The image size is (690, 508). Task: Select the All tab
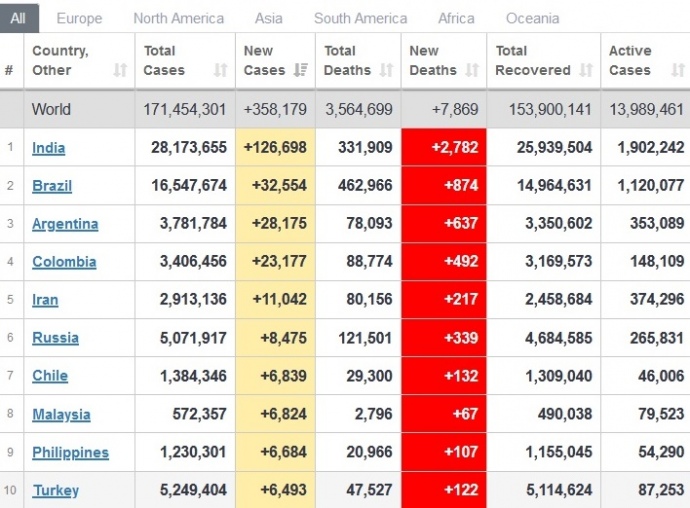[x=19, y=18]
